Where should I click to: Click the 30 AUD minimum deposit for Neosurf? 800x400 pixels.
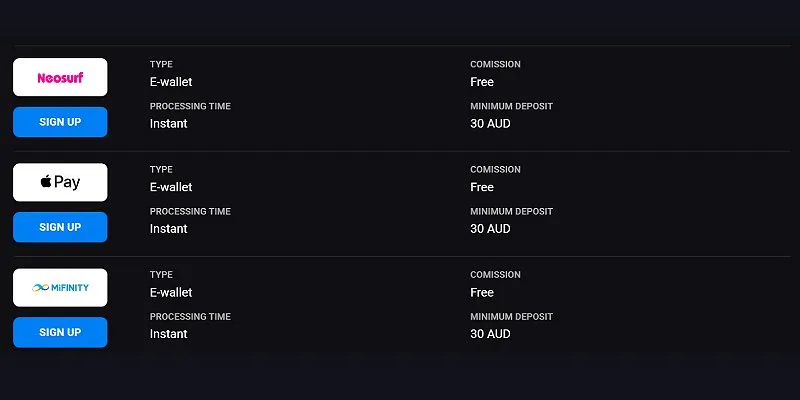(490, 123)
